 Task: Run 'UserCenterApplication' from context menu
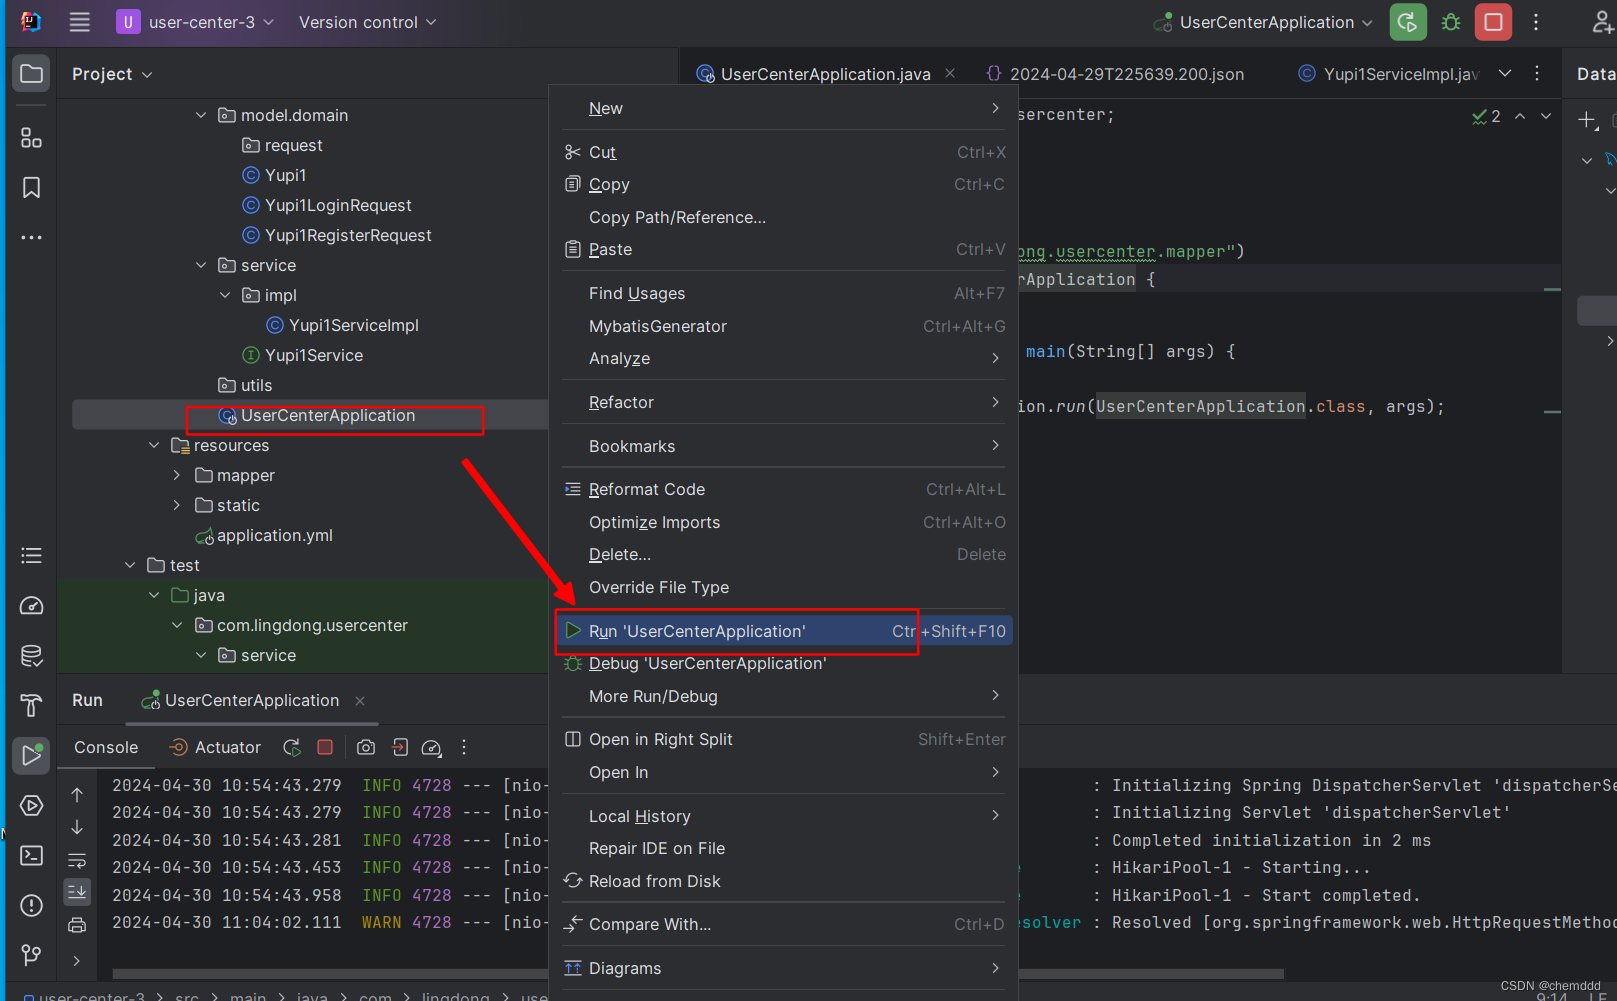coord(783,631)
